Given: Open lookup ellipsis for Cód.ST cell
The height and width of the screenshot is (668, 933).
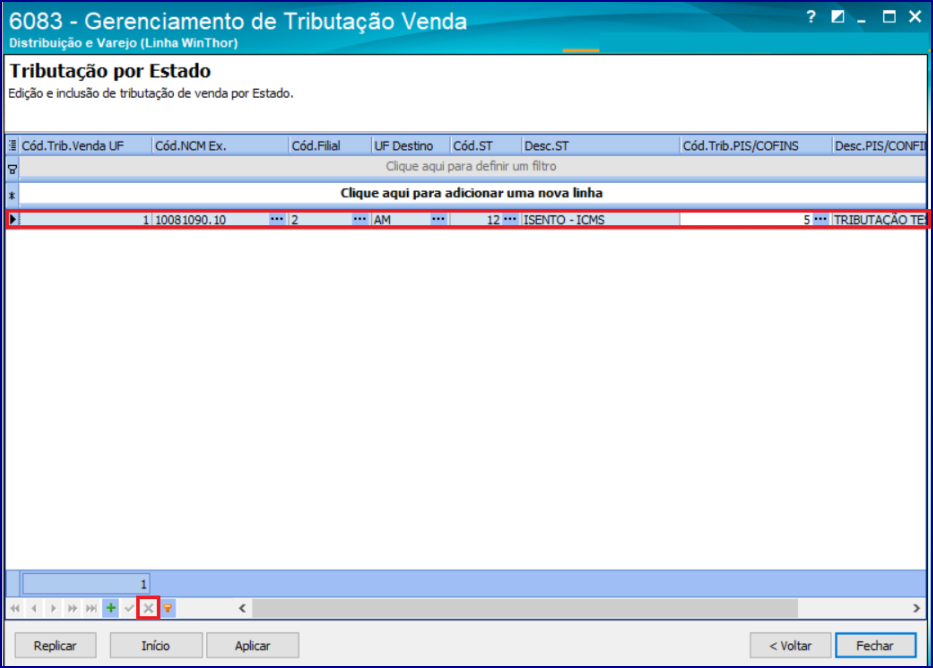Looking at the screenshot, I should 510,219.
